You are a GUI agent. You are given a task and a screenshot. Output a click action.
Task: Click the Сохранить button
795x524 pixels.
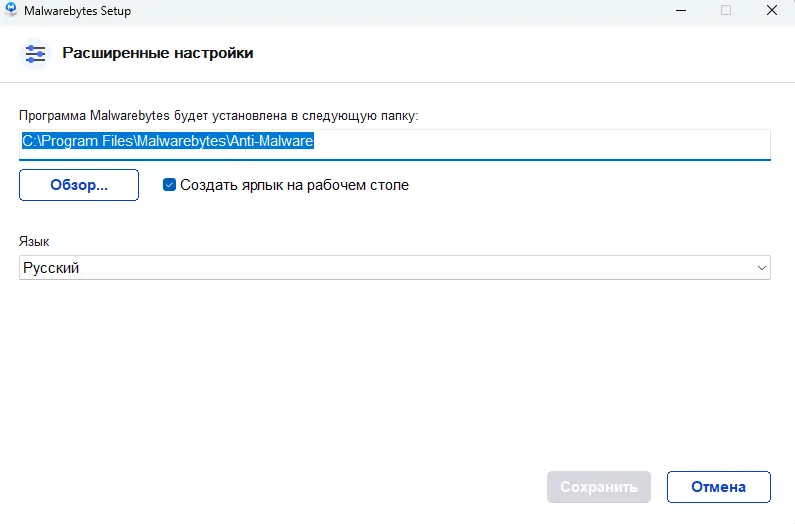[599, 487]
